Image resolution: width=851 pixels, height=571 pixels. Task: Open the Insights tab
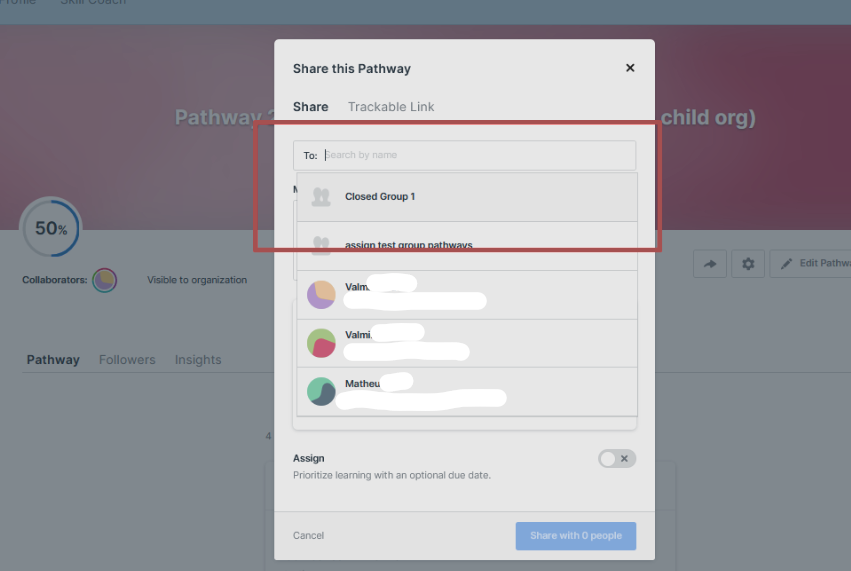coord(198,360)
